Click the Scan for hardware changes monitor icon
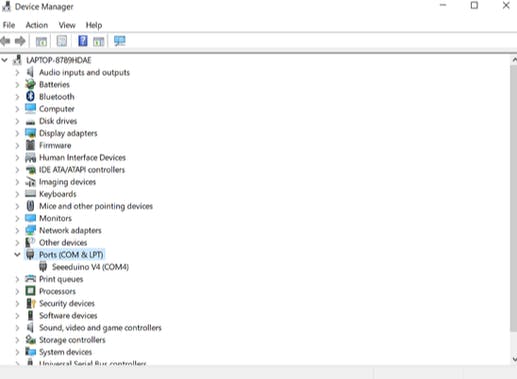 coord(119,41)
